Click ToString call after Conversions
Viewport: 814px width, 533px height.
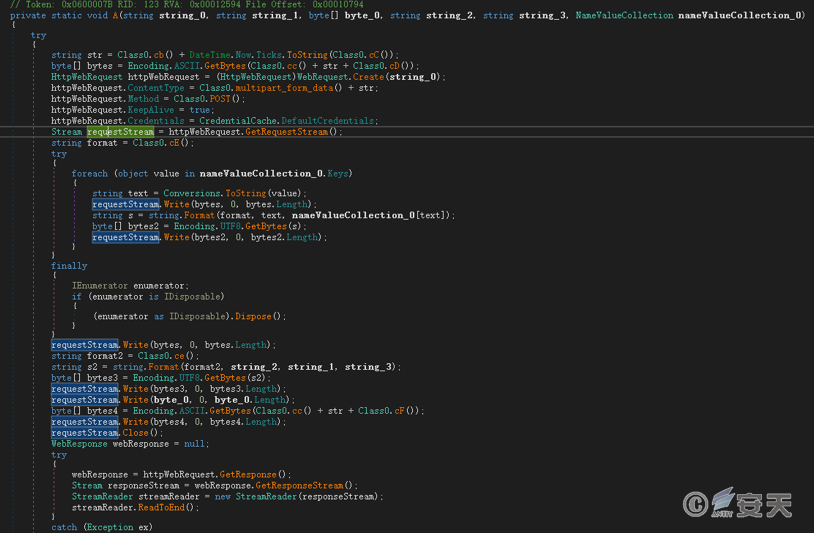(x=246, y=194)
